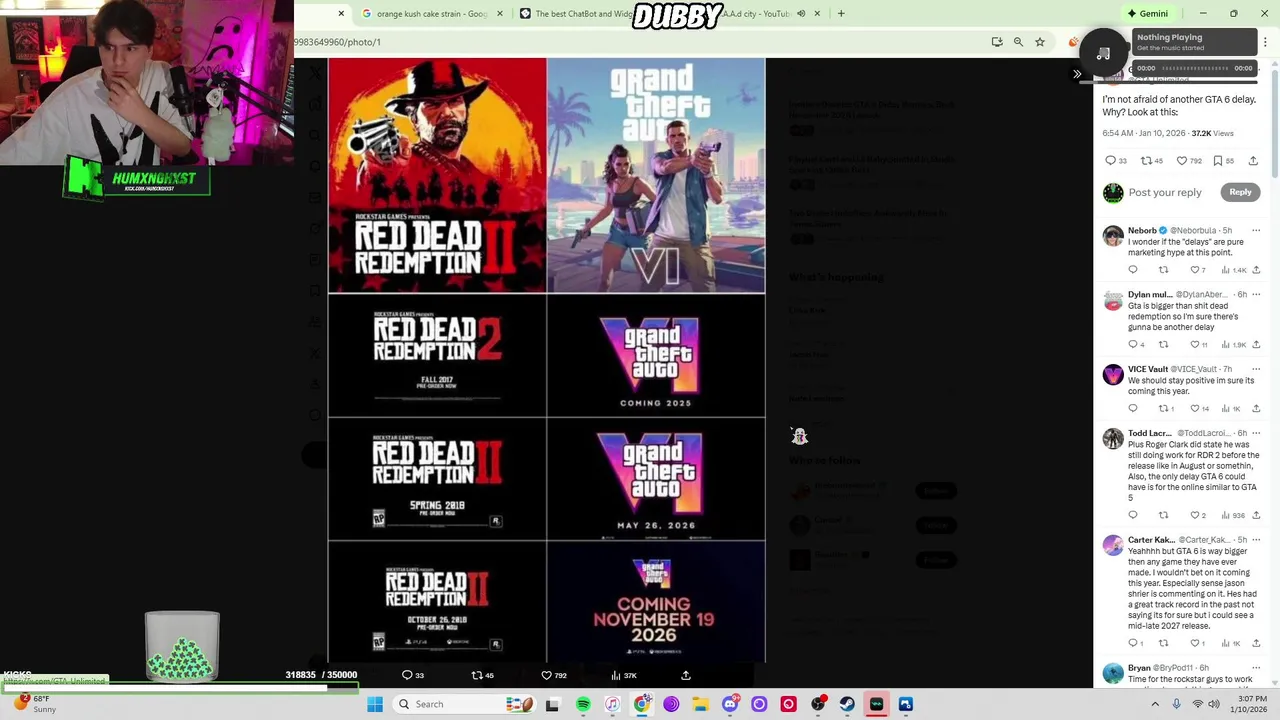Open the @TodoLacroi... handle link
The width and height of the screenshot is (1280, 720).
[x=1203, y=434]
